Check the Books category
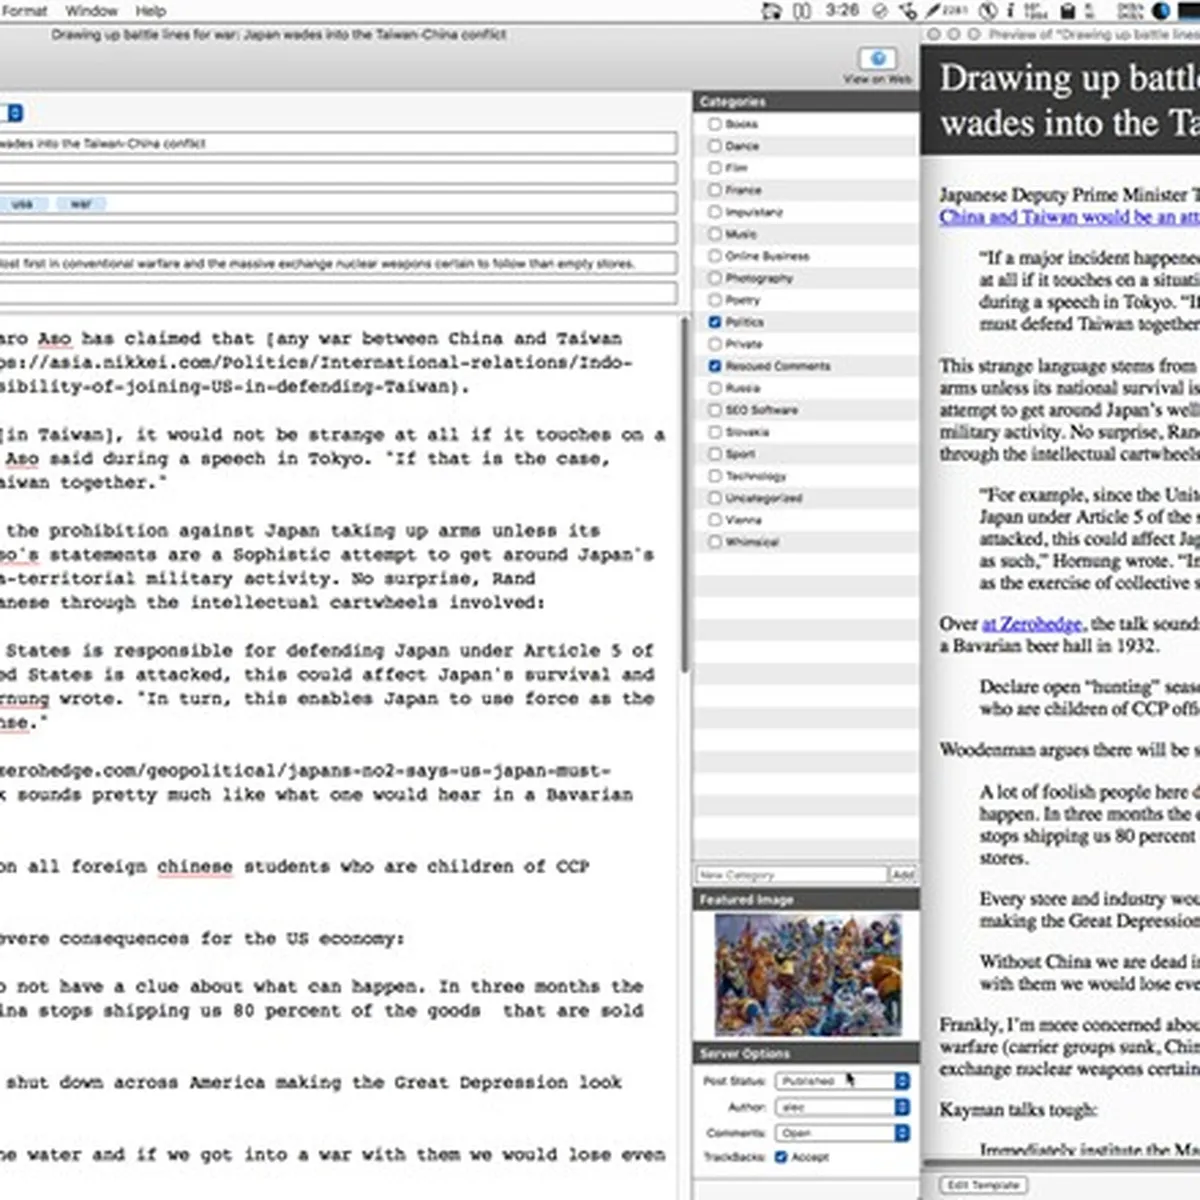This screenshot has height=1200, width=1200. (x=714, y=124)
